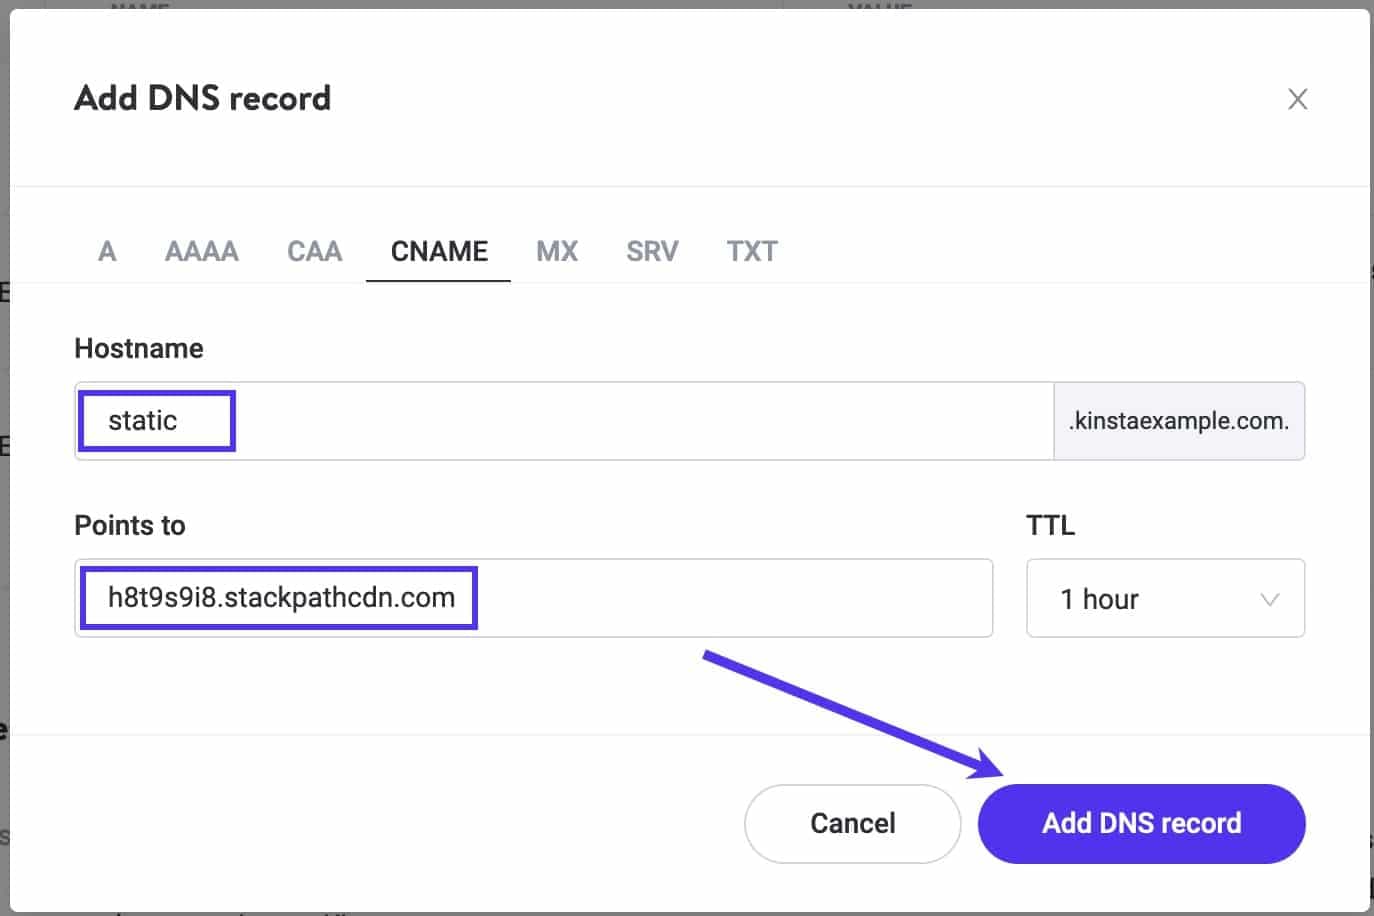Select the AAAA record tab
Screen dimensions: 1374x916
pos(201,251)
